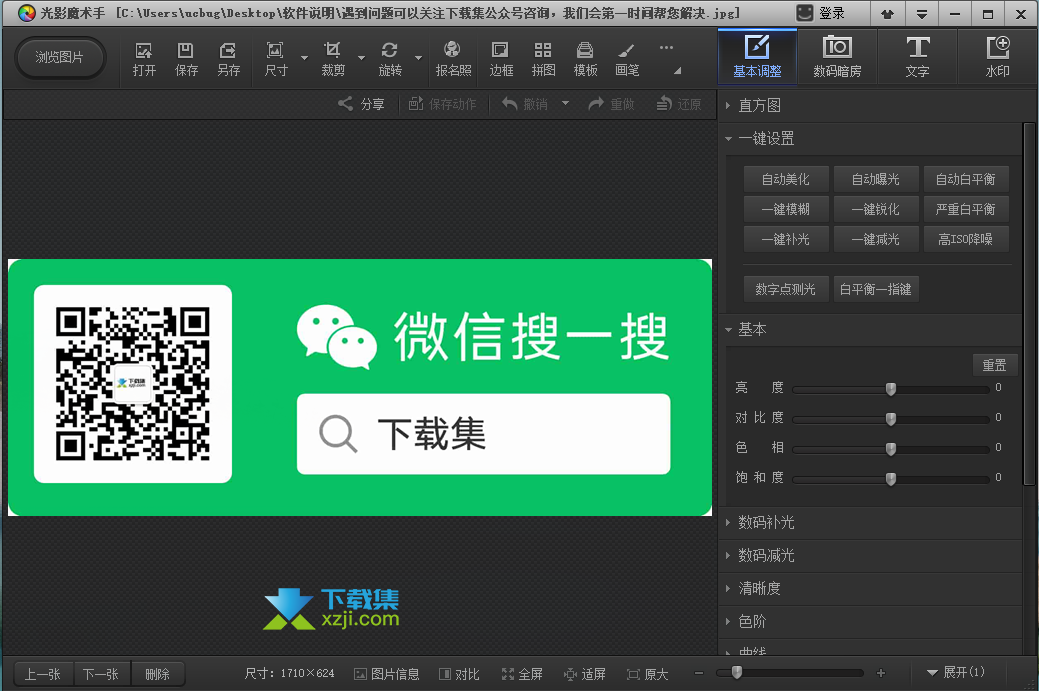Open the 报名照 ID photo tool
This screenshot has height=691, width=1039.
pos(453,60)
